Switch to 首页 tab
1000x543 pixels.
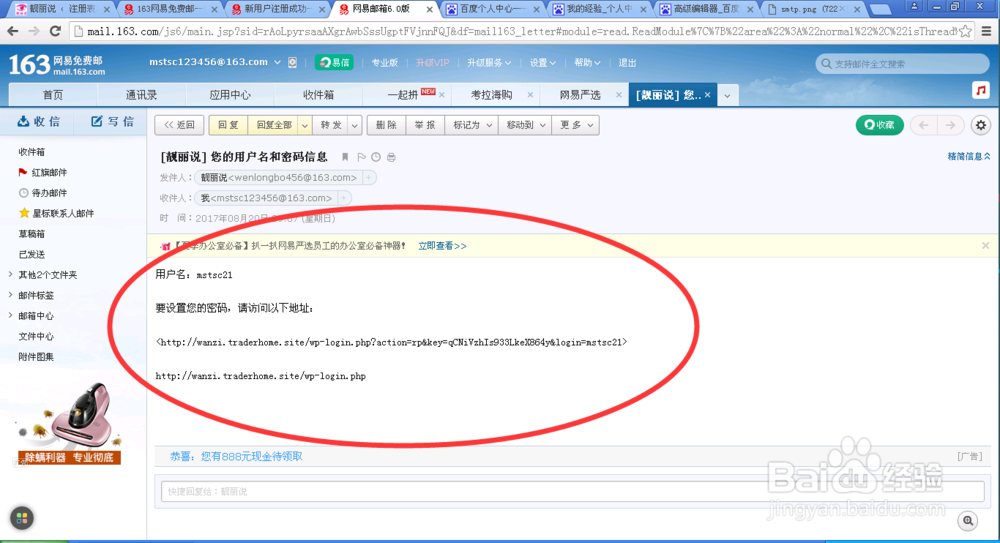[x=52, y=95]
